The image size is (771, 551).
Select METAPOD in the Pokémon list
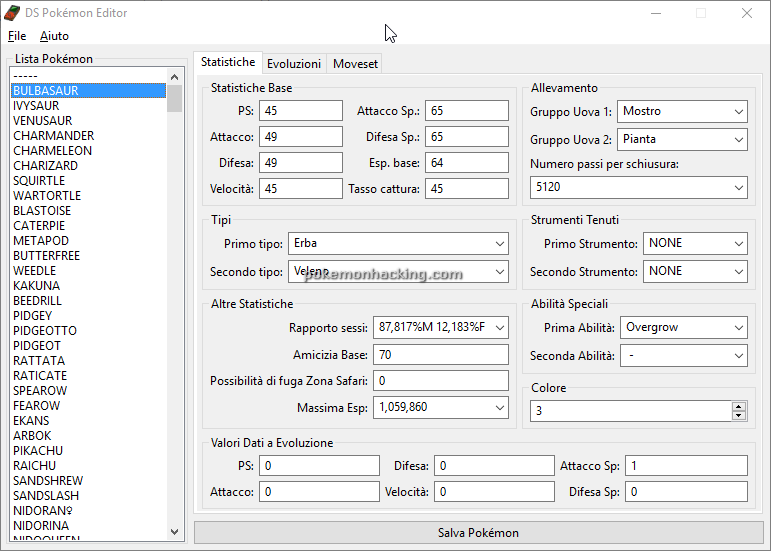(x=89, y=241)
